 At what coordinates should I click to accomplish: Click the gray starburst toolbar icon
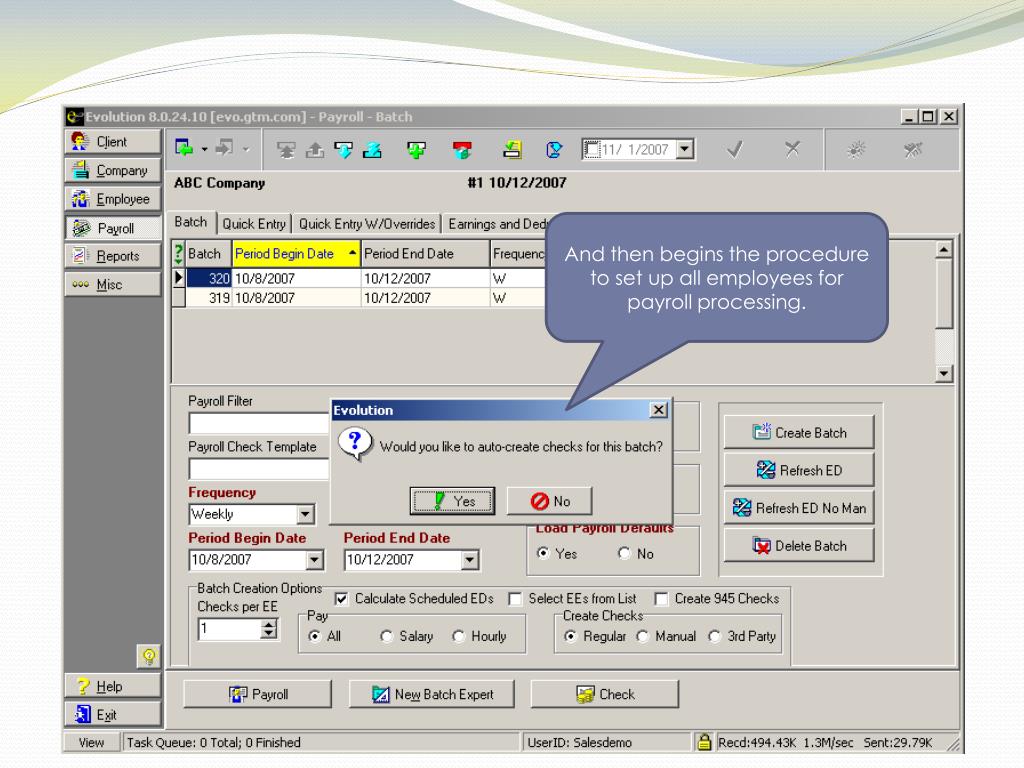856,150
